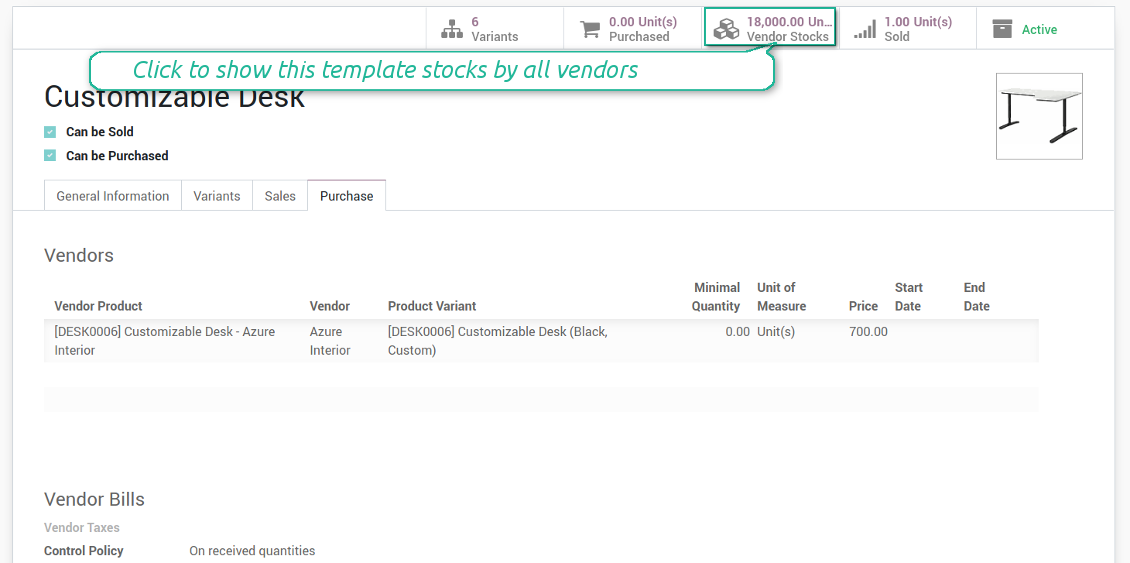The width and height of the screenshot is (1130, 563).
Task: Switch to the Sales tab
Action: pyautogui.click(x=280, y=196)
